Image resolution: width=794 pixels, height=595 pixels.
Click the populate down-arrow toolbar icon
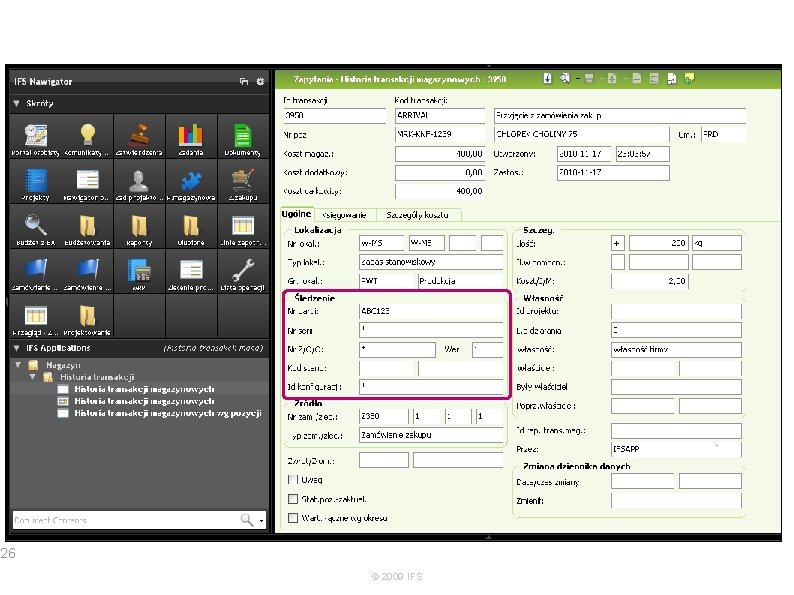point(547,78)
